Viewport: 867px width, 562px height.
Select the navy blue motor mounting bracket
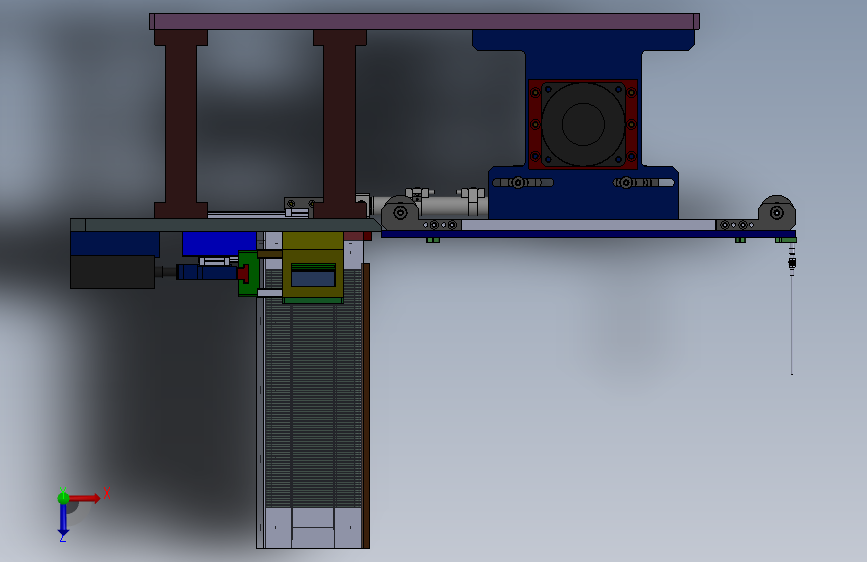point(584,66)
